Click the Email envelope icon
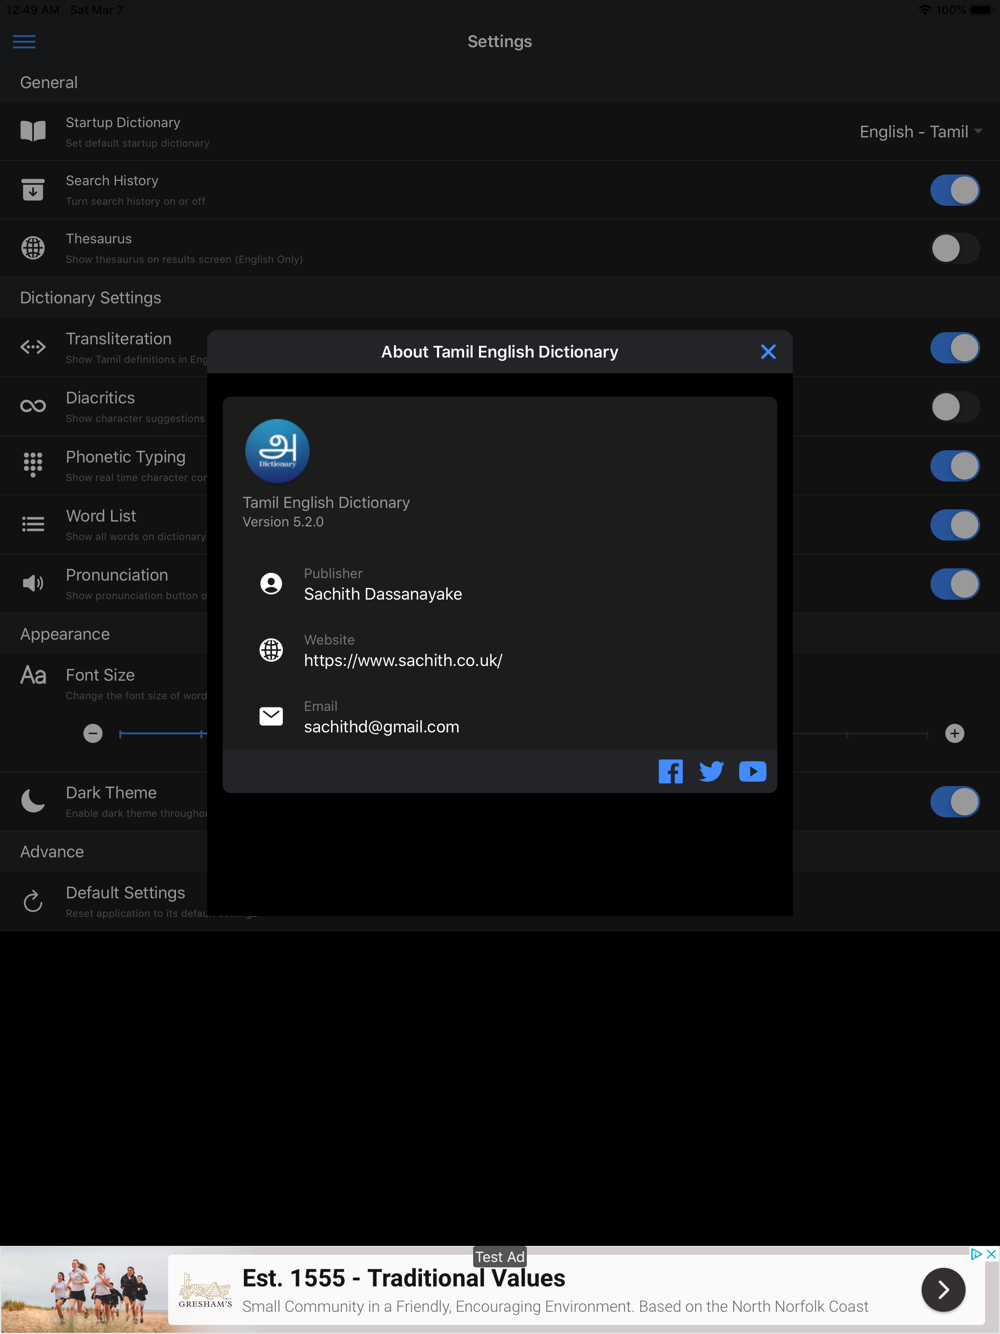Viewport: 1000px width, 1334px height. click(271, 716)
